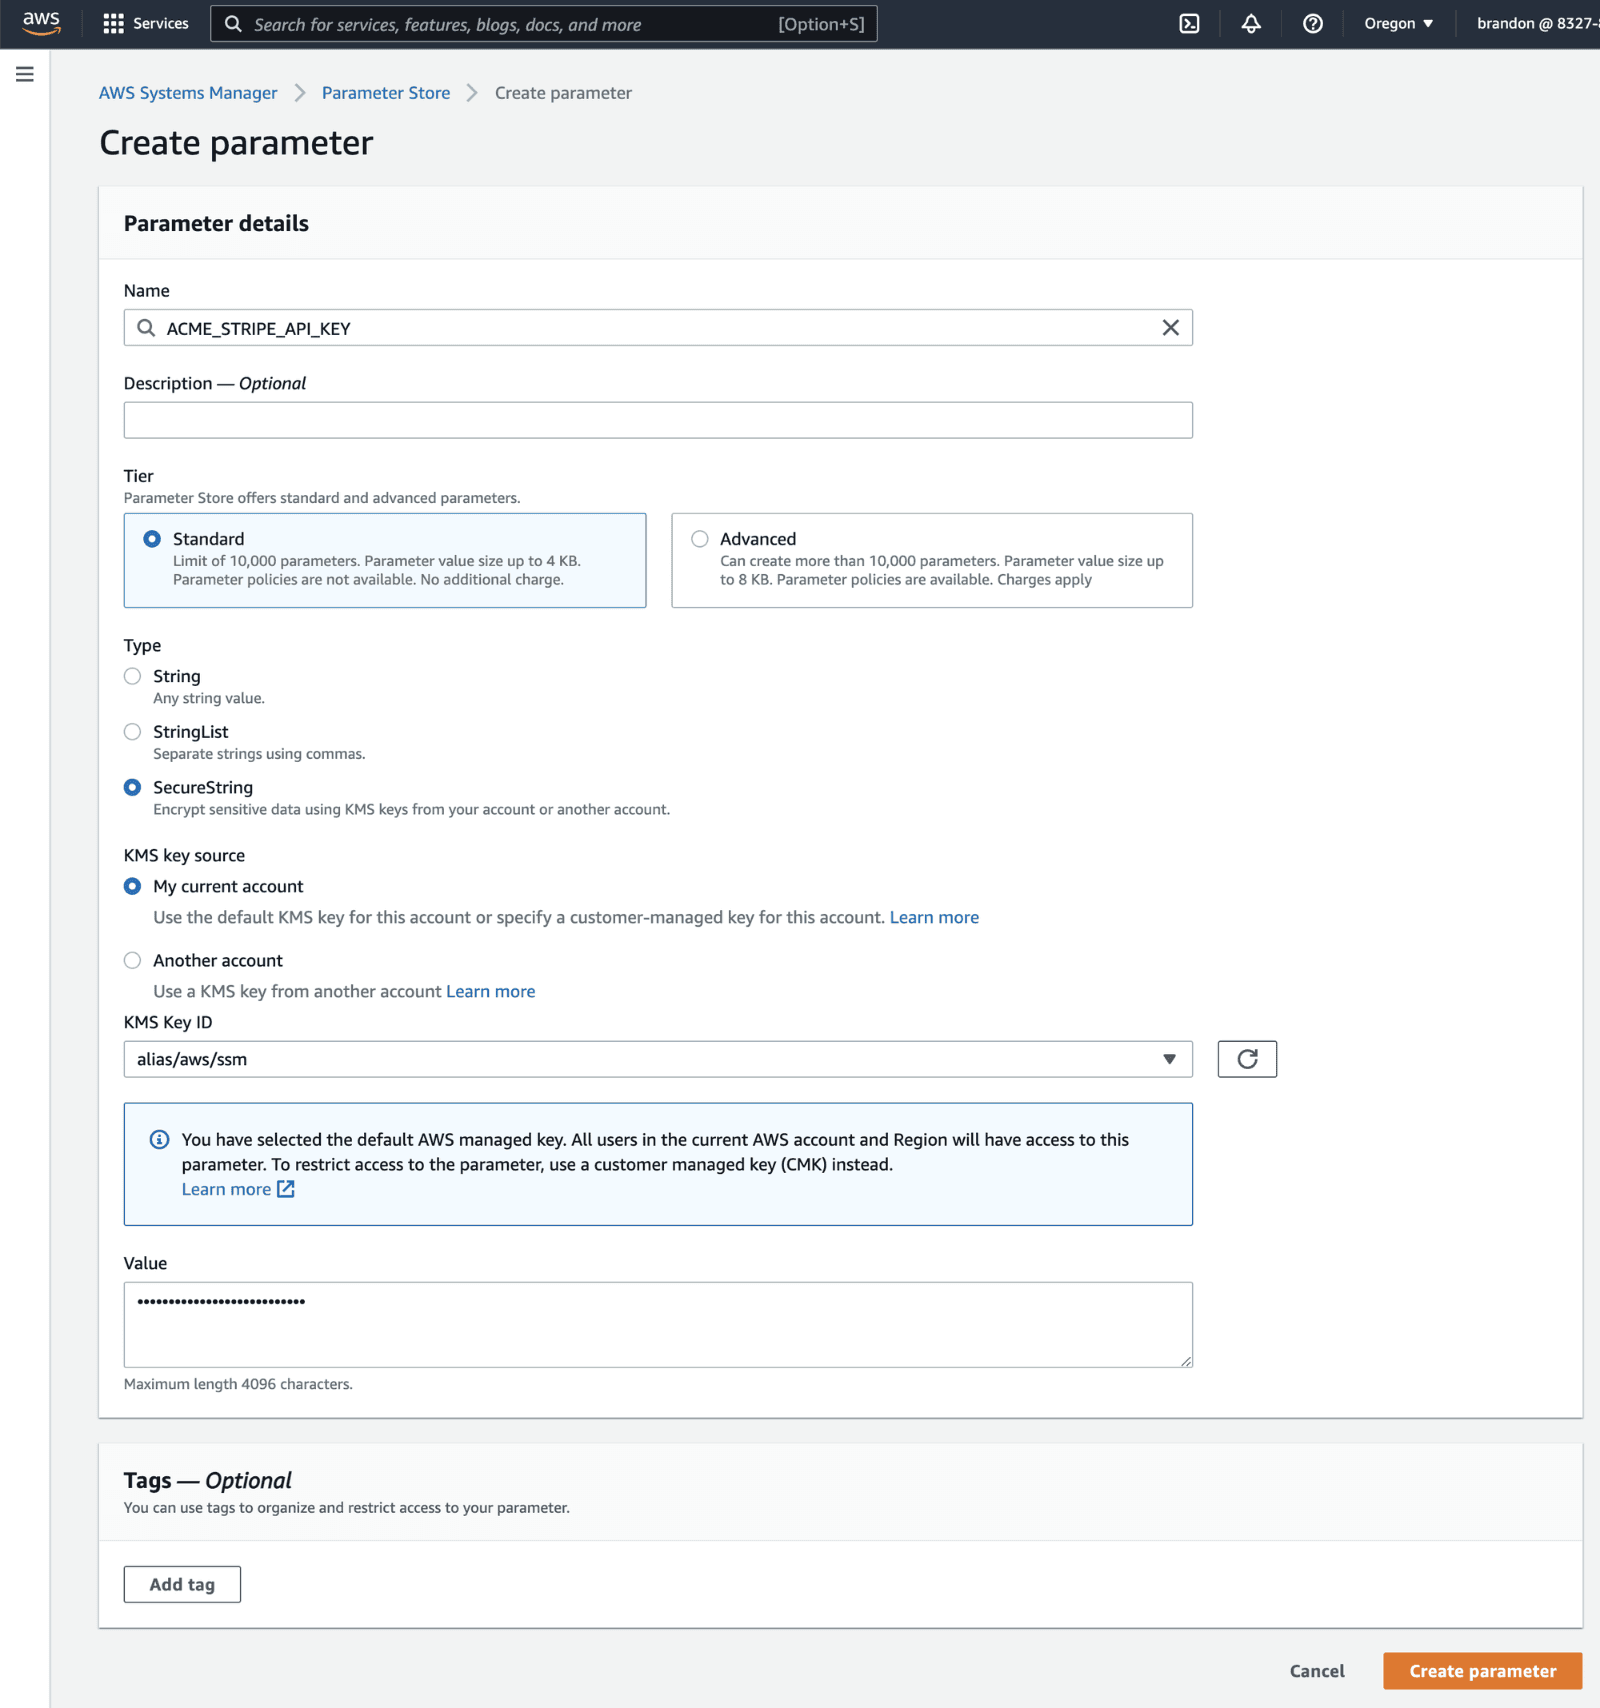Viewport: 1600px width, 1708px height.
Task: Open the help question mark icon
Action: tap(1312, 24)
